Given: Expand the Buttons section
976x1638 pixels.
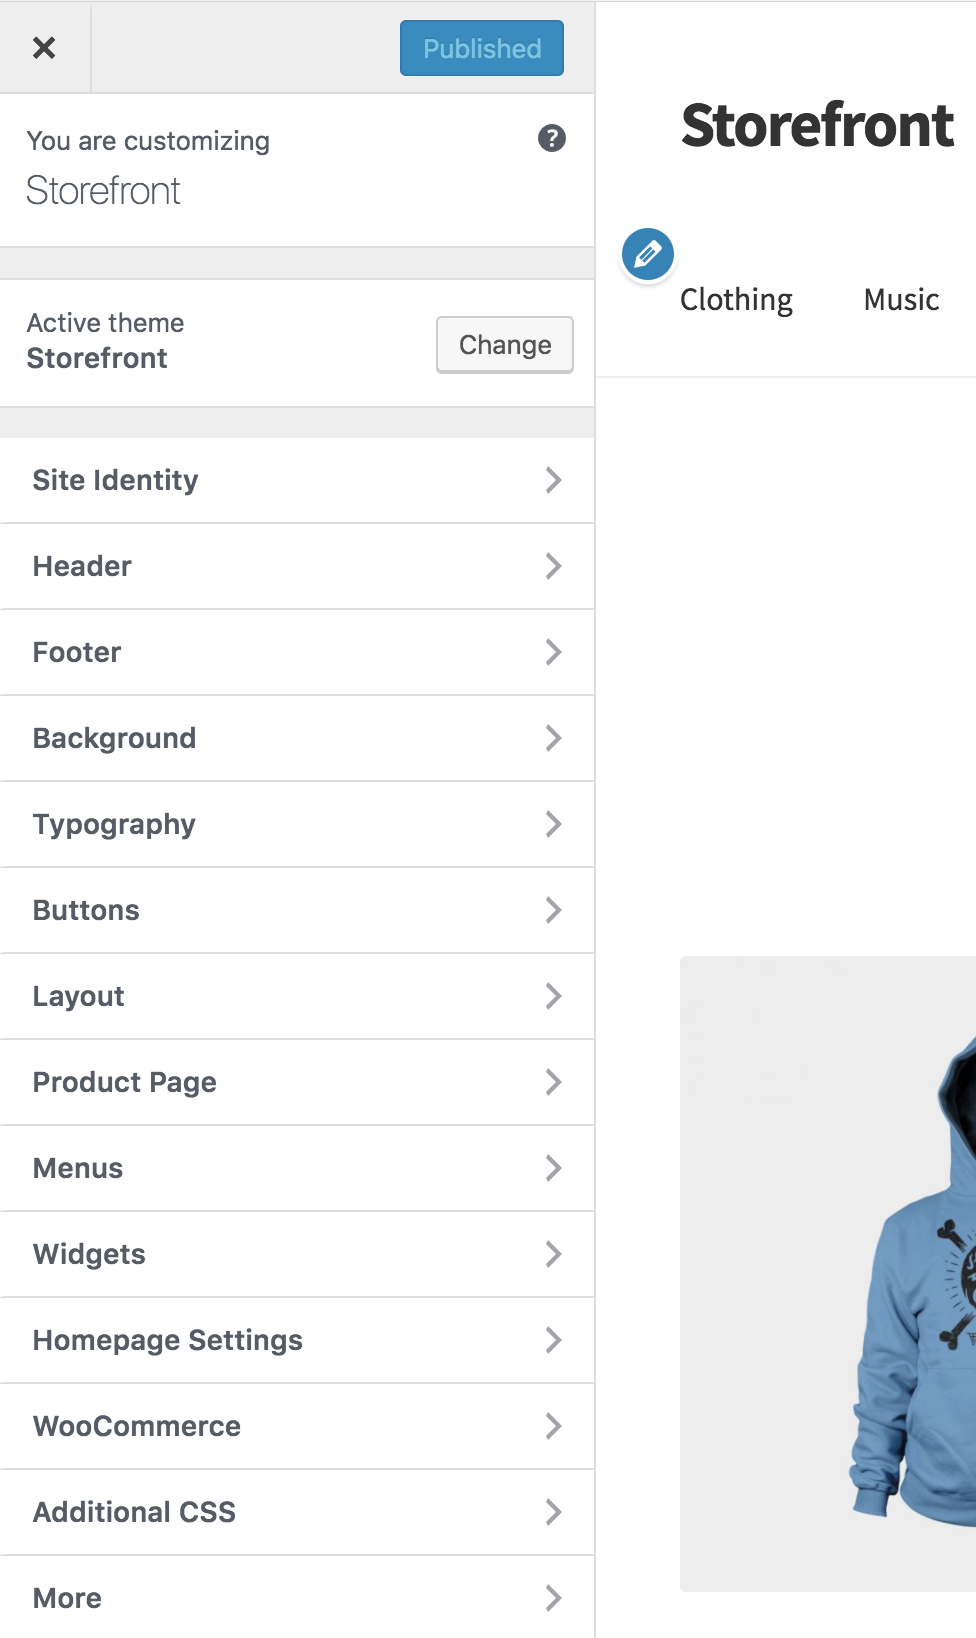Looking at the screenshot, I should coord(298,910).
